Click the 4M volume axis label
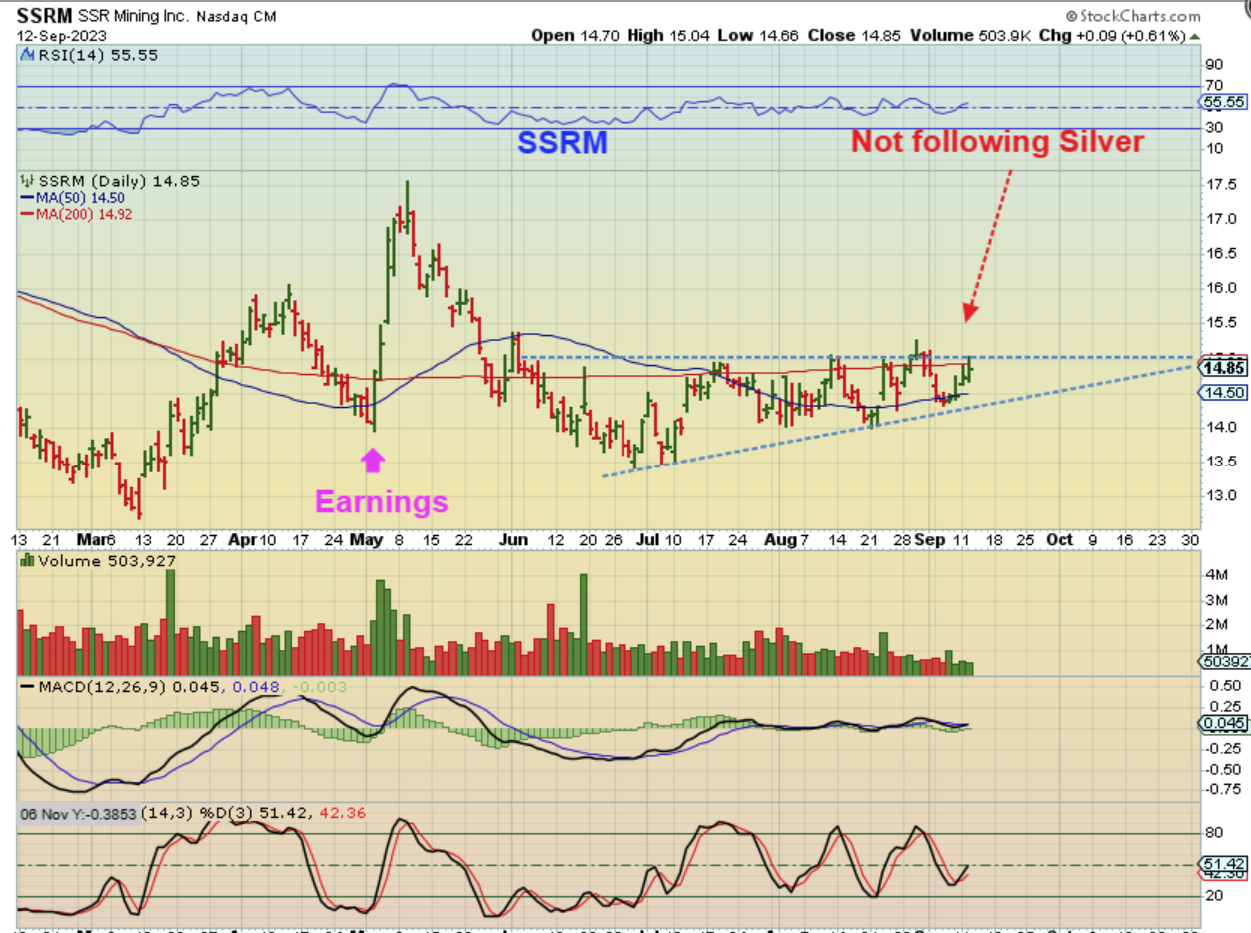 (1217, 576)
